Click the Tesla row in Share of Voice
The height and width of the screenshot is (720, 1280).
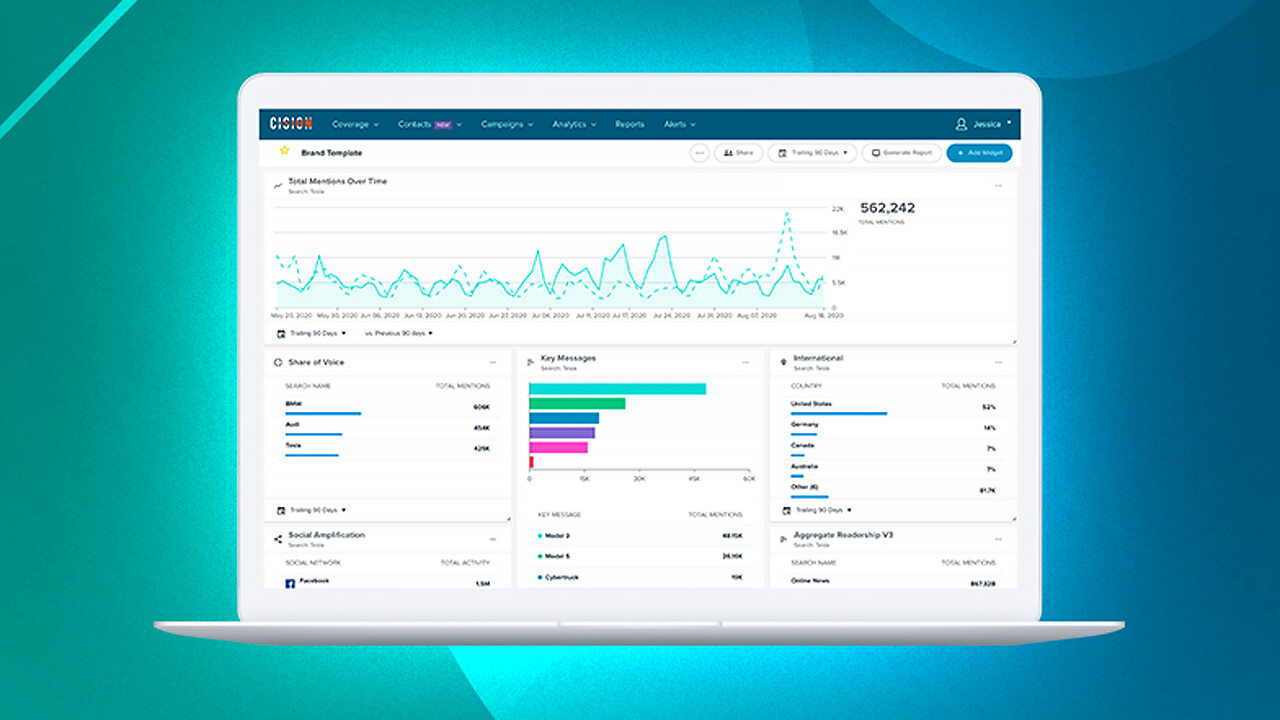388,449
